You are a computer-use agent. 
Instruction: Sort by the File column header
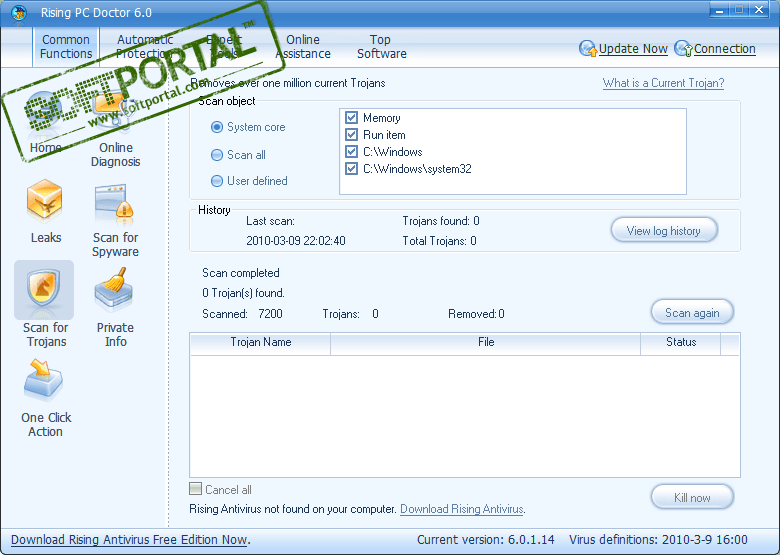tap(486, 342)
